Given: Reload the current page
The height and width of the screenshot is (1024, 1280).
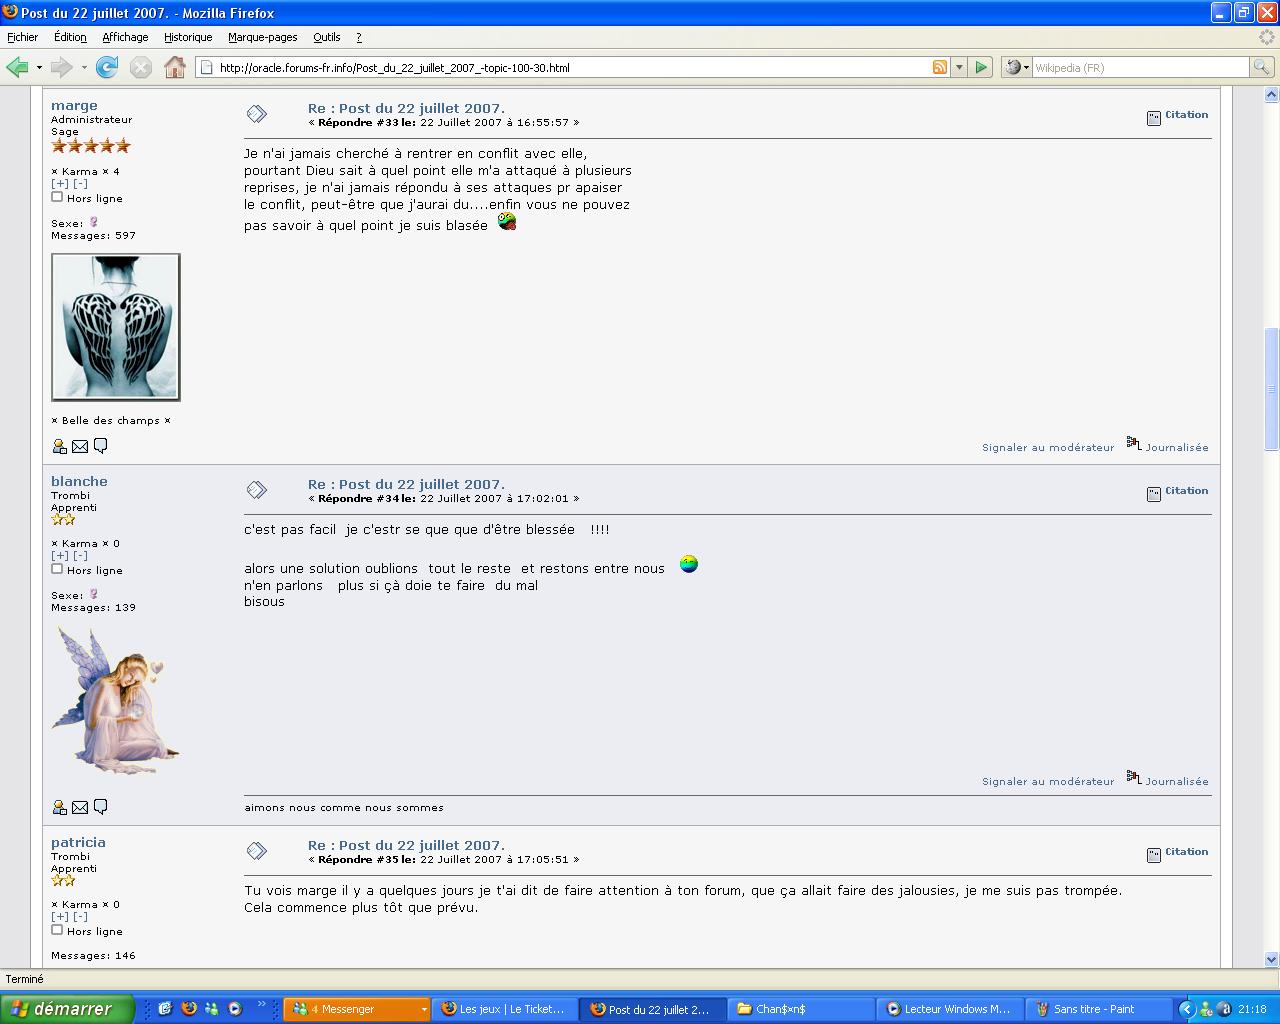Looking at the screenshot, I should (x=107, y=67).
